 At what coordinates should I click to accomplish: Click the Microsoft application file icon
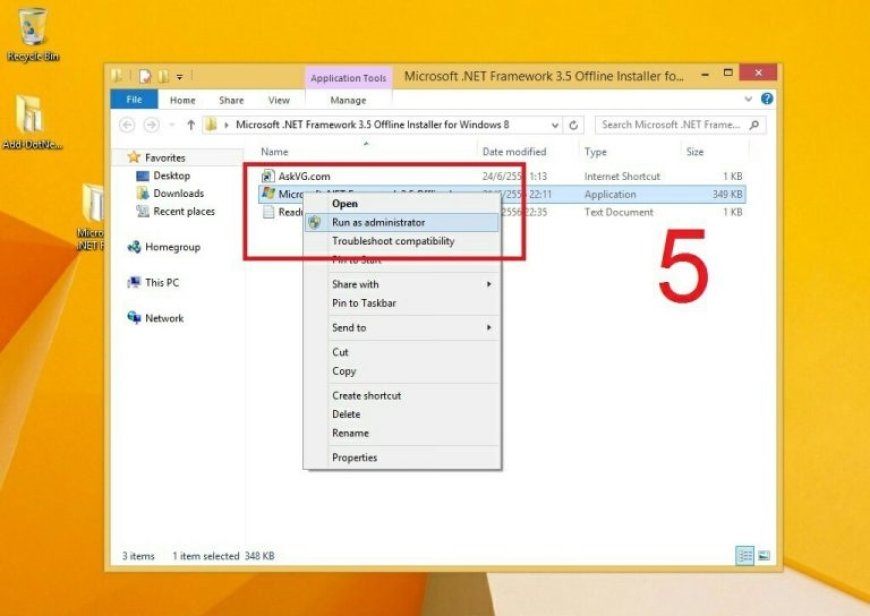click(x=269, y=194)
